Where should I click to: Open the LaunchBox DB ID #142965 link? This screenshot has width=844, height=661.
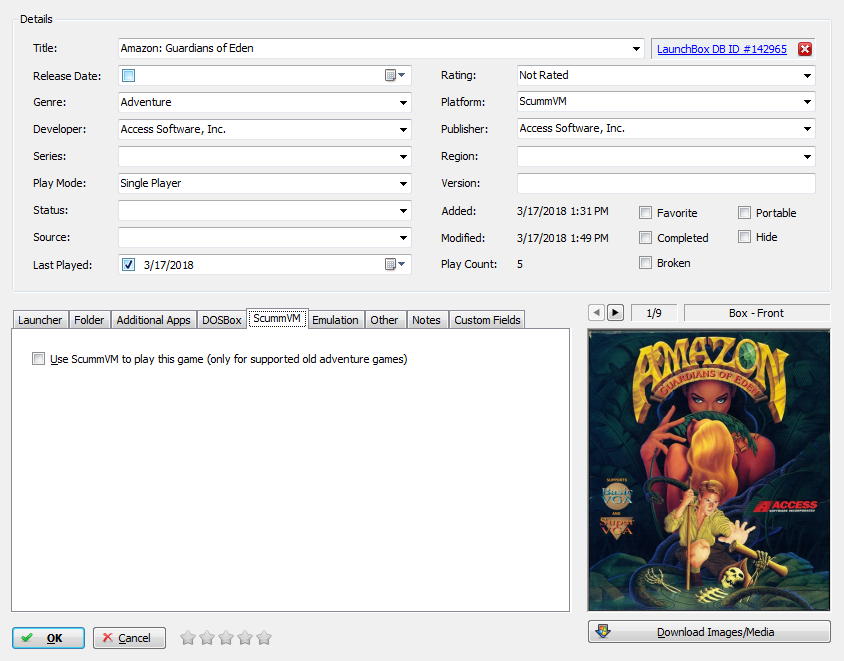pos(722,49)
